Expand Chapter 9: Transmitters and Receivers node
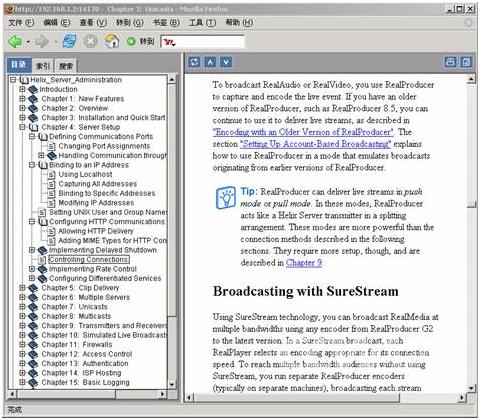This screenshot has width=480, height=420. tap(22, 326)
